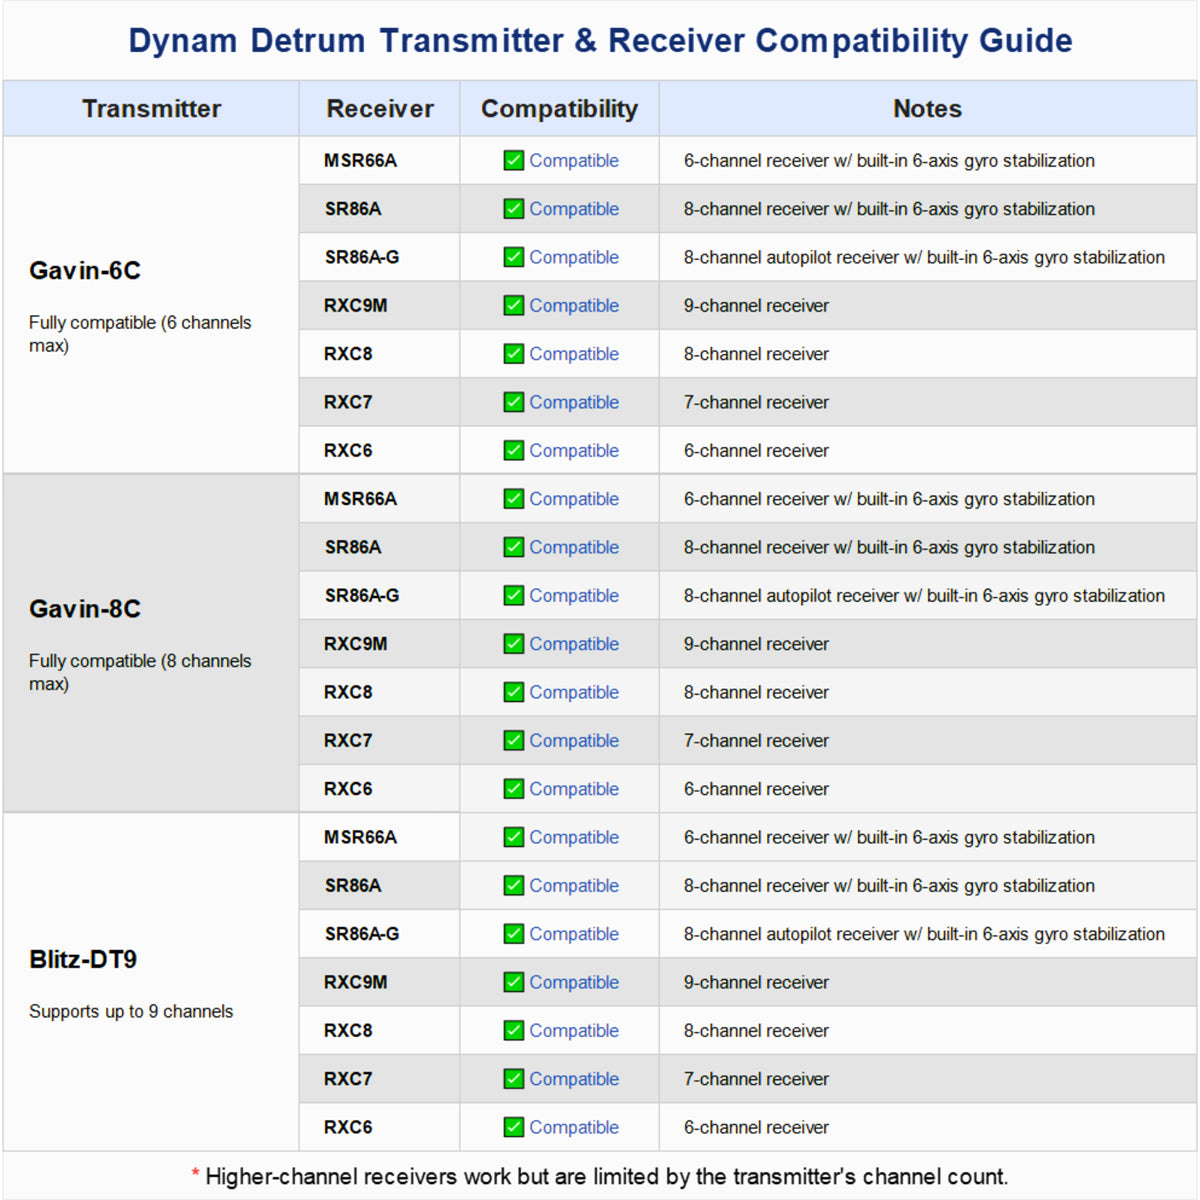Click the checkmark next to SR86A-G under Blitz-DT9

pyautogui.click(x=513, y=934)
